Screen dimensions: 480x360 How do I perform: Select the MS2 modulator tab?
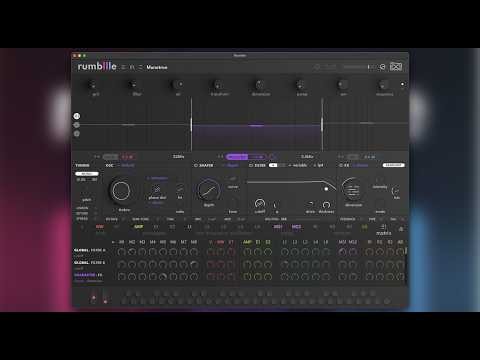[296, 227]
